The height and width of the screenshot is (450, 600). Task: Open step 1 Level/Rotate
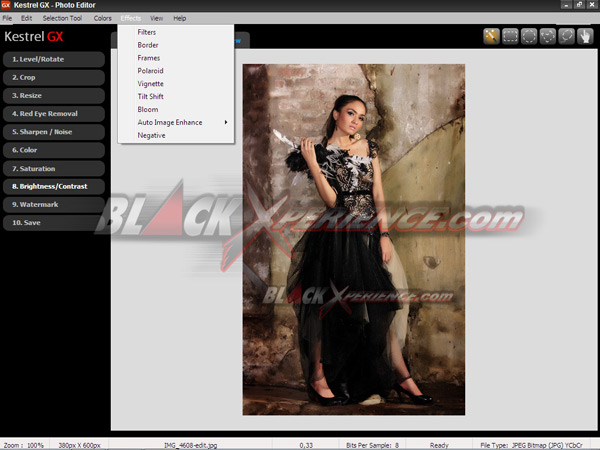pyautogui.click(x=54, y=59)
